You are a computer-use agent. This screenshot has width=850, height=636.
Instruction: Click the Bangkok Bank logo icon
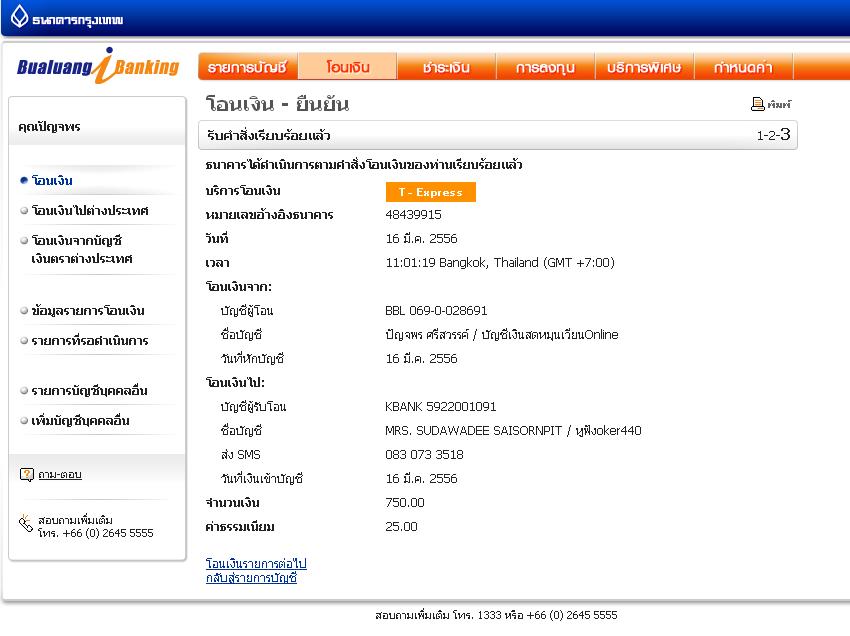(20, 17)
